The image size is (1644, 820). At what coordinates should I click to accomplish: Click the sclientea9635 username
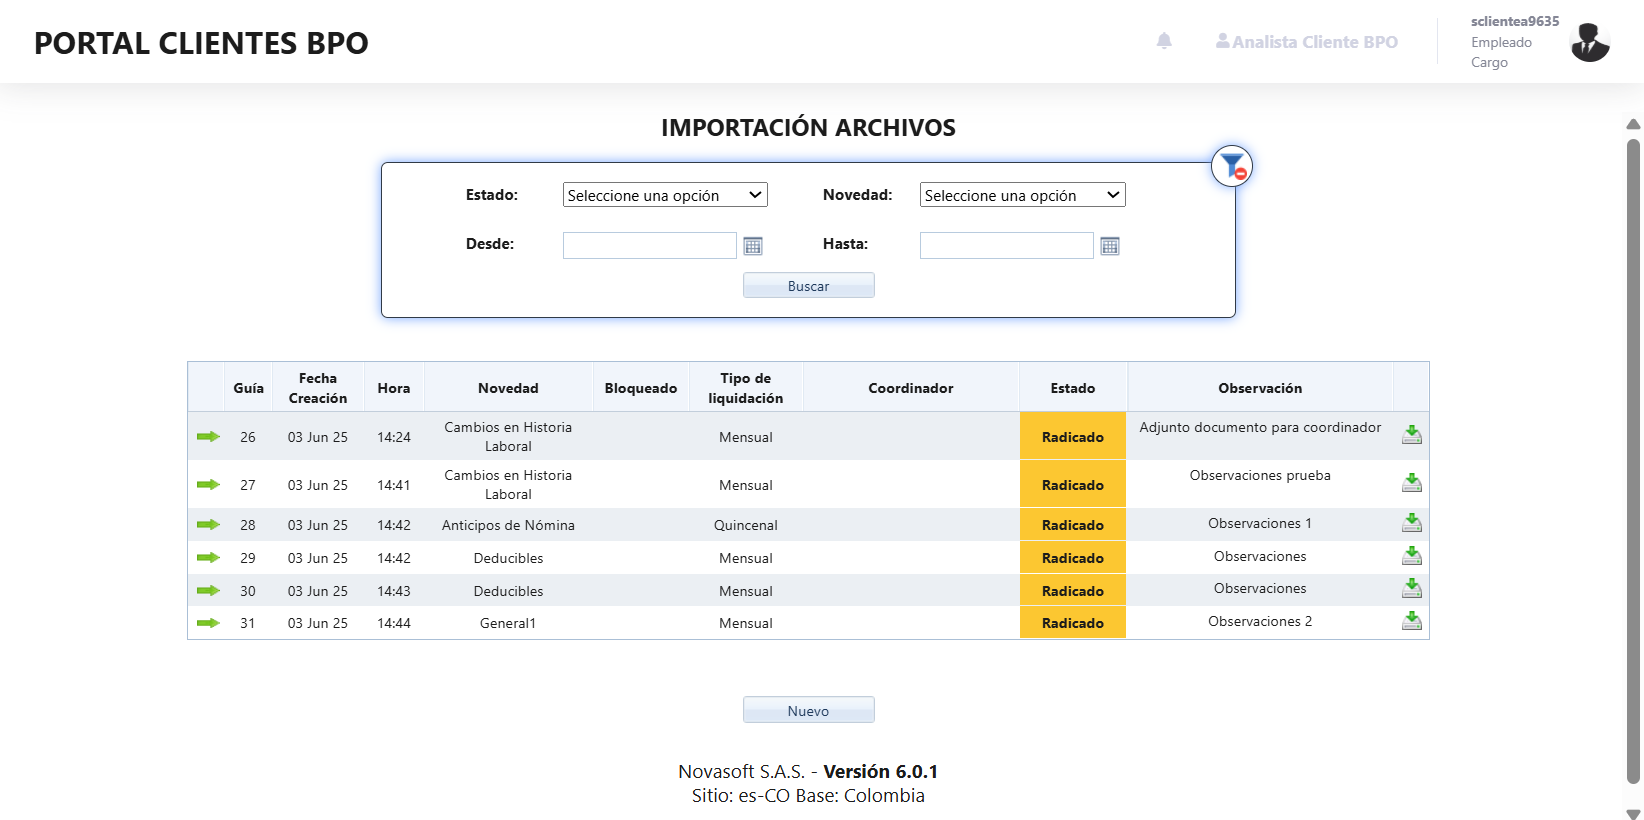(1514, 21)
